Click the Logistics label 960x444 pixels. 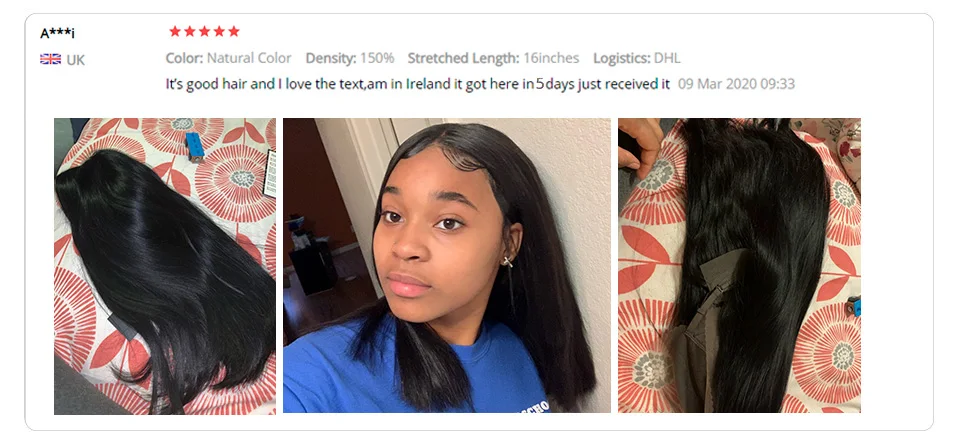622,58
